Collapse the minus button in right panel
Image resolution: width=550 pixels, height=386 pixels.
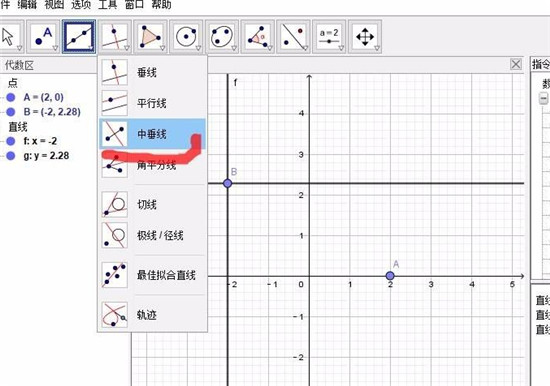click(x=543, y=98)
